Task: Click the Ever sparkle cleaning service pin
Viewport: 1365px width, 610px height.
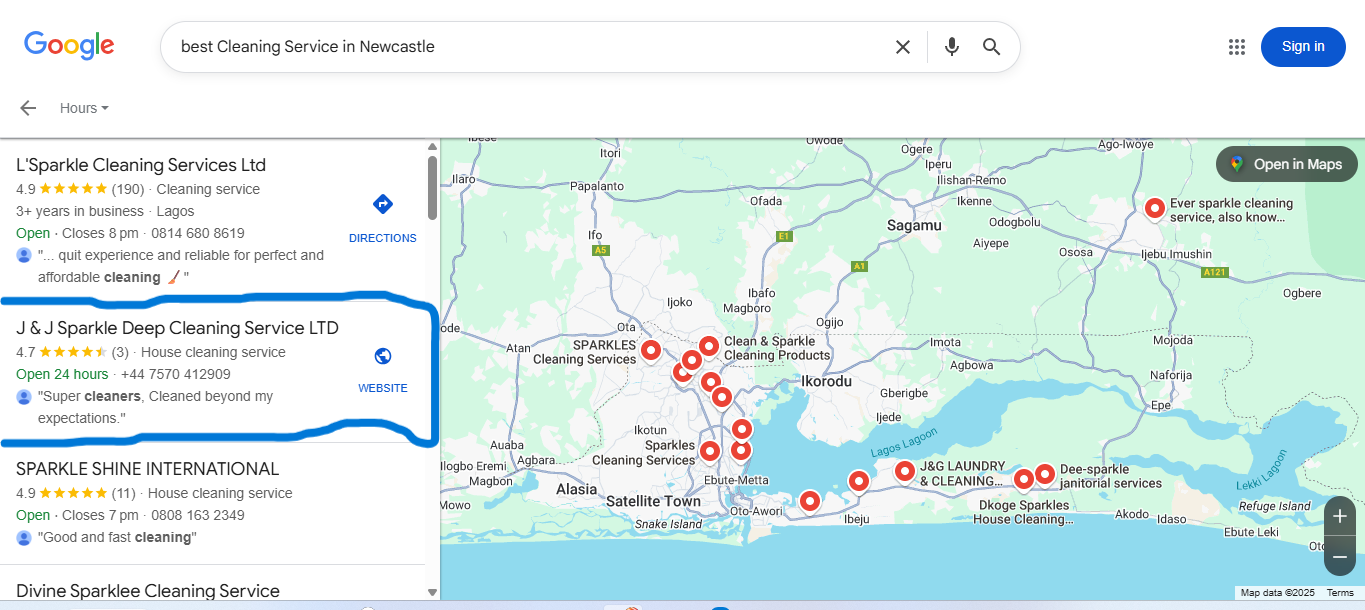Action: 1154,208
